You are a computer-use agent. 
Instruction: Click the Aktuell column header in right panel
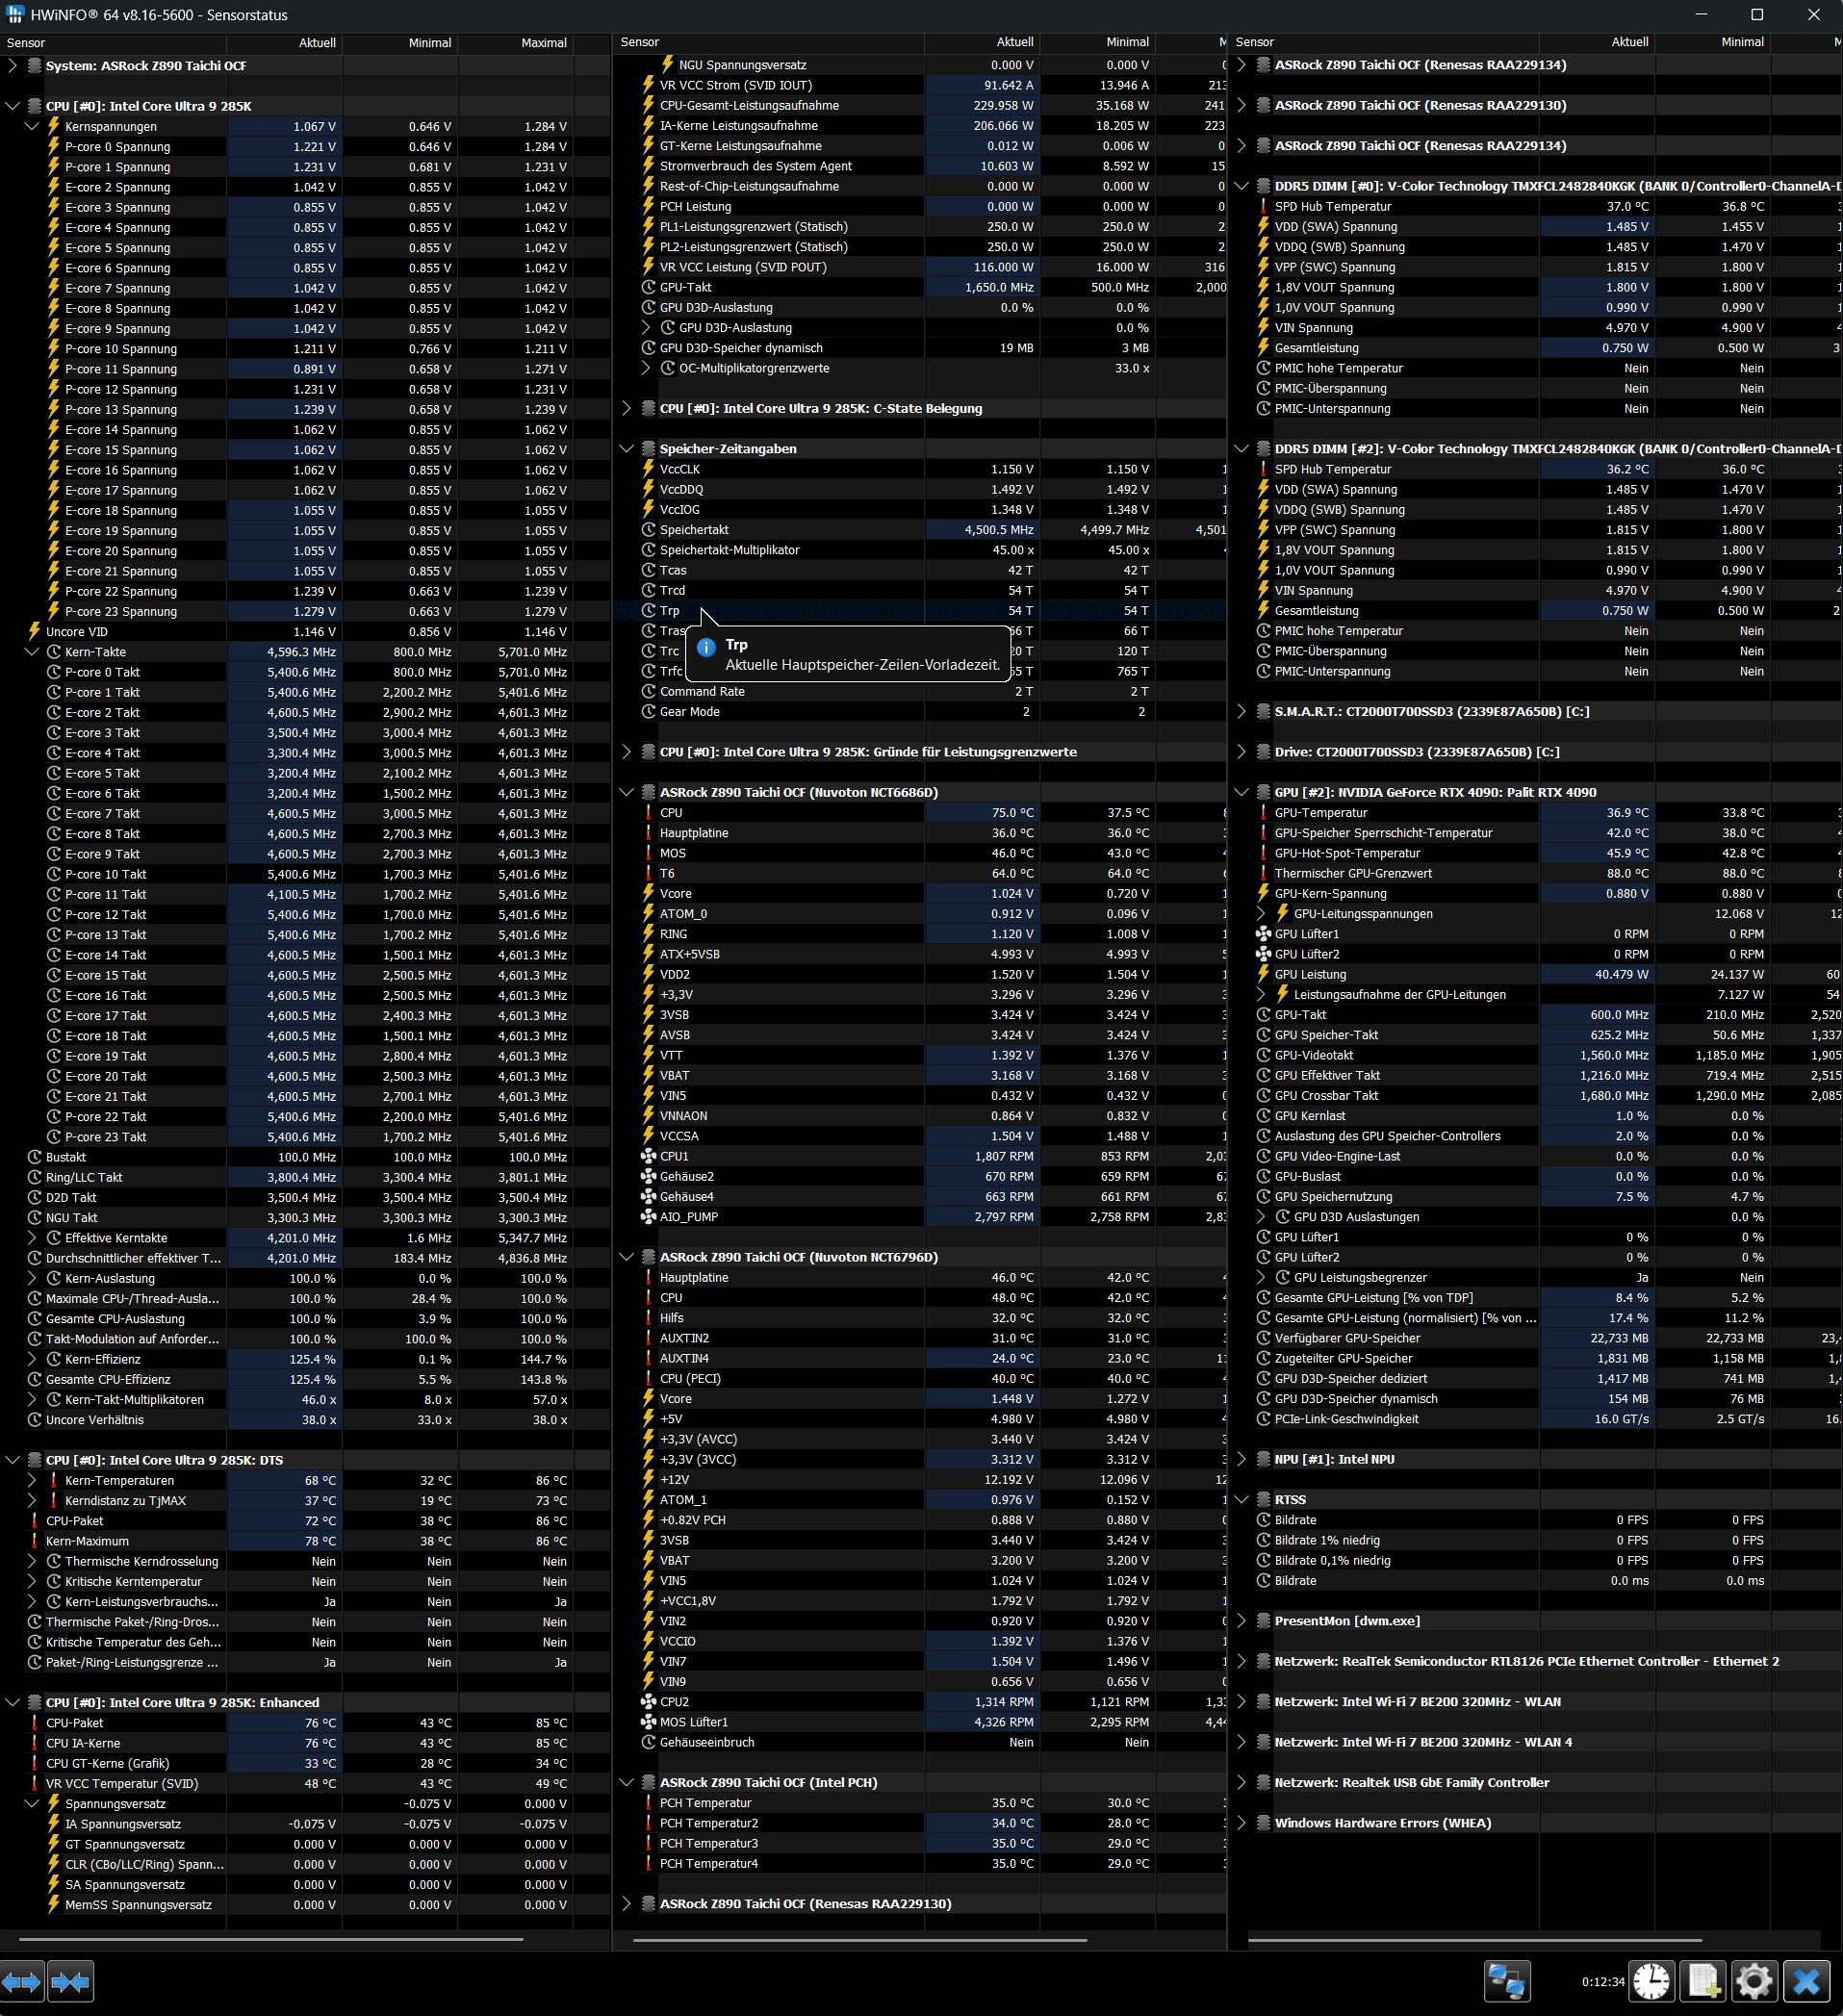tap(1597, 42)
